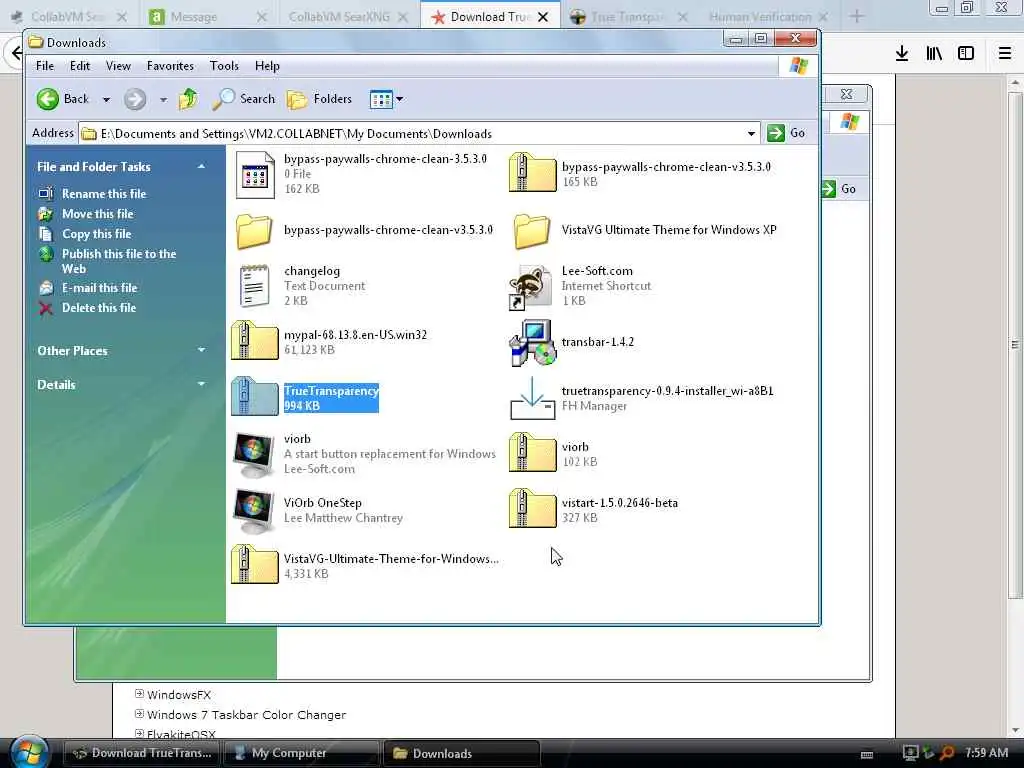This screenshot has height=768, width=1024.
Task: Select the bypass-paywalls-chrome-clean-3.5.3.0 0 File icon
Action: pos(255,175)
